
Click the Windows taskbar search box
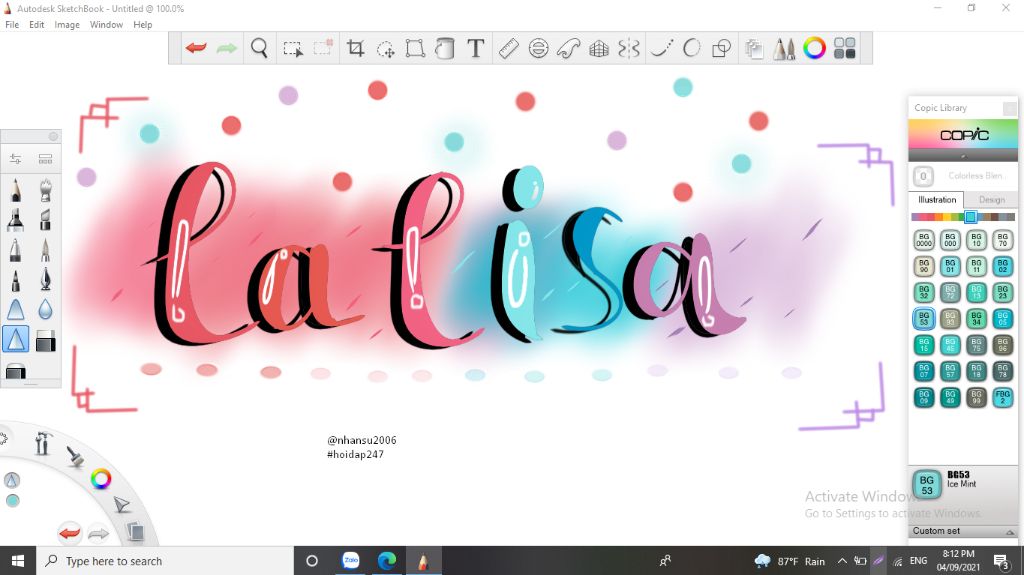pyautogui.click(x=163, y=561)
